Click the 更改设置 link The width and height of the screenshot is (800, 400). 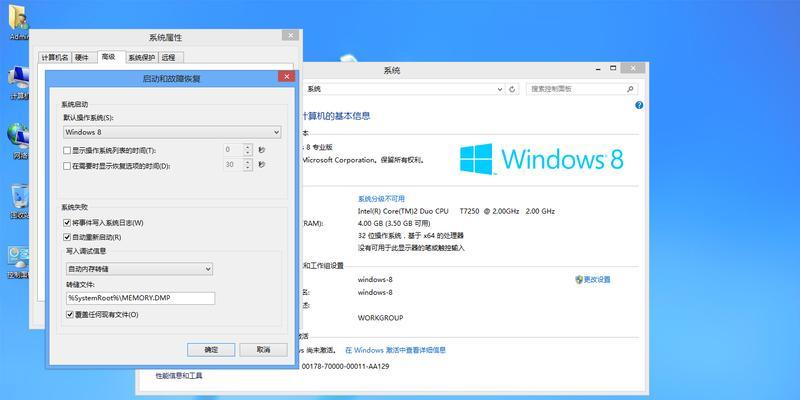(x=597, y=280)
